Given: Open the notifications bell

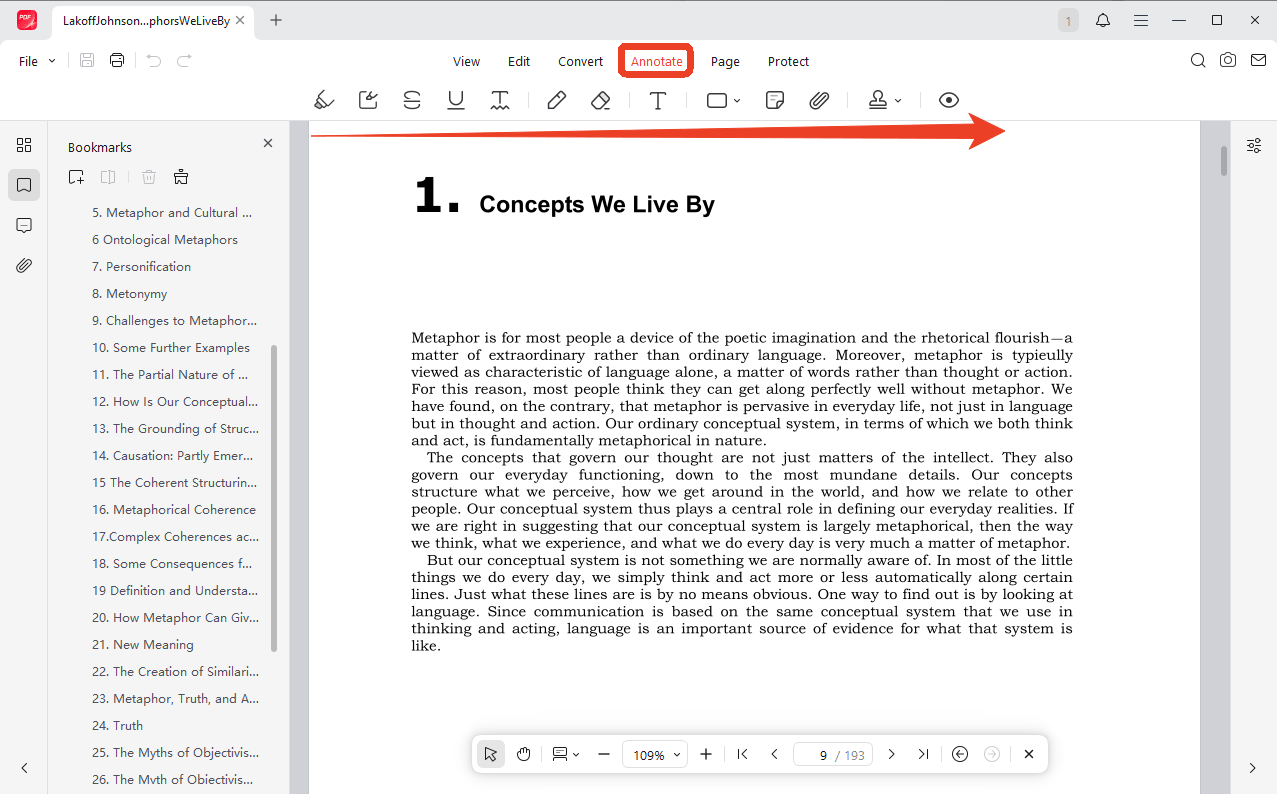Looking at the screenshot, I should click(x=1103, y=20).
